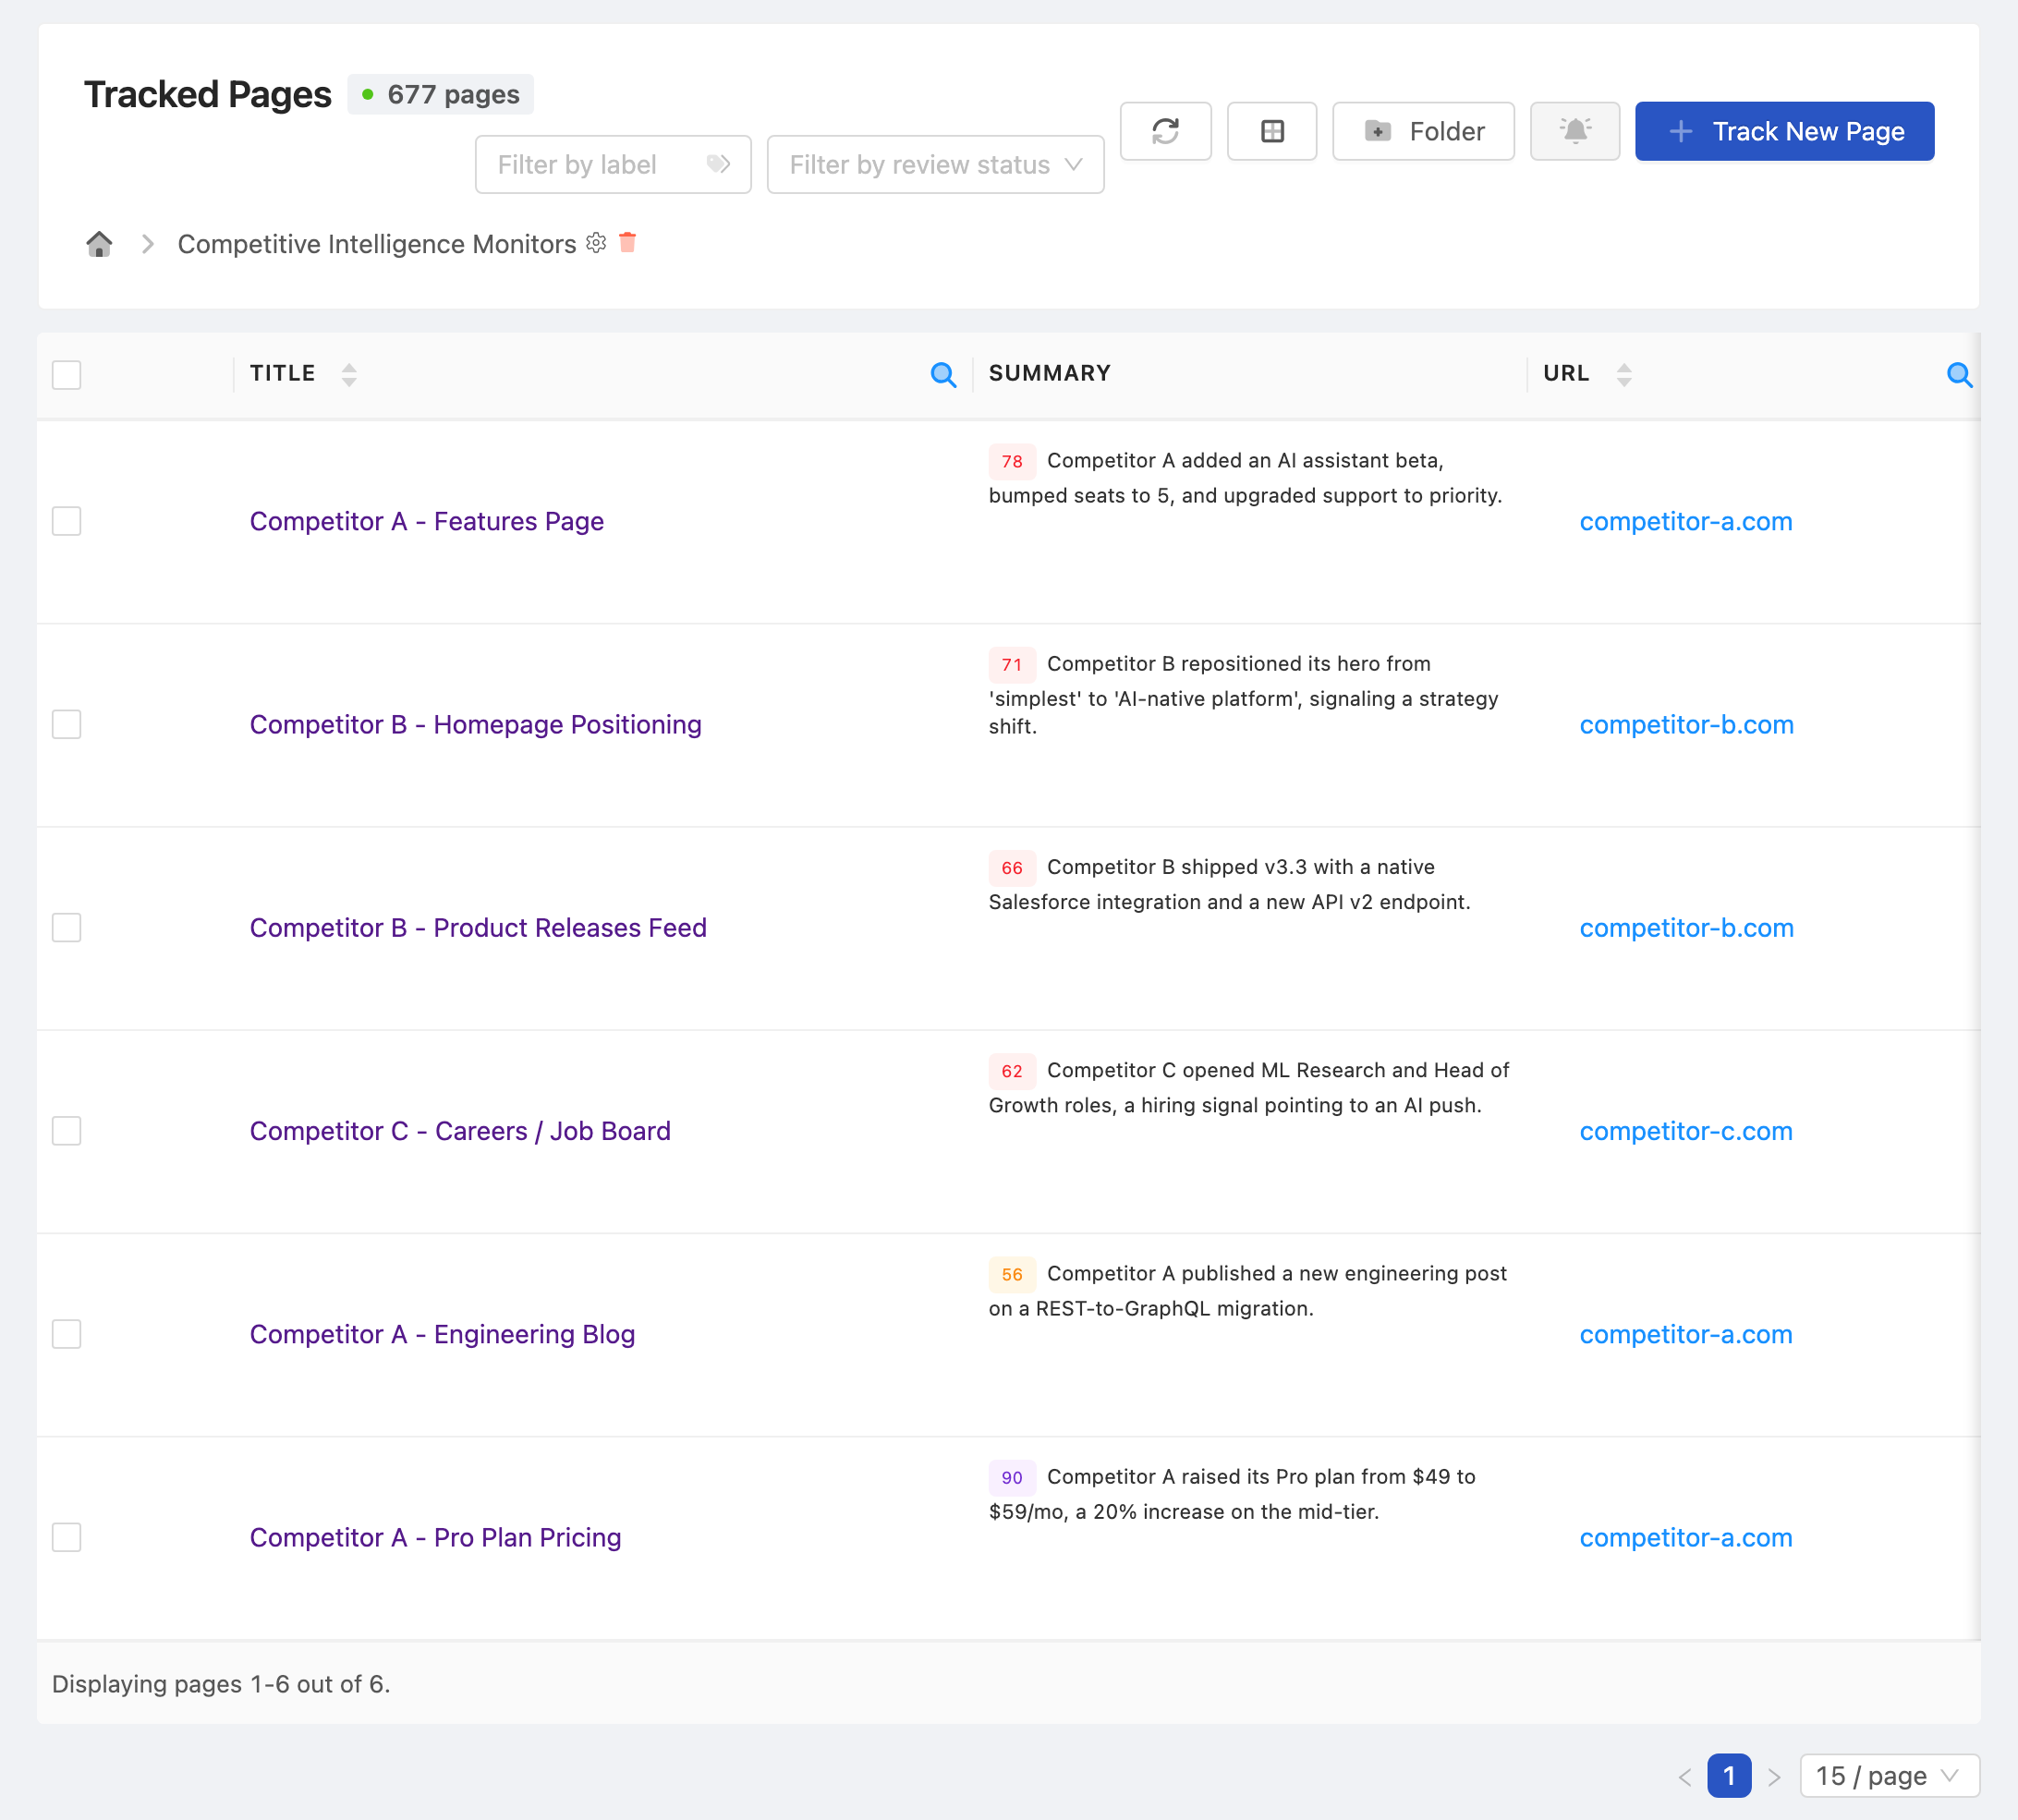Open Competitor A - Engineering Blog link
Screen dimensions: 2018x1820
click(x=442, y=1334)
